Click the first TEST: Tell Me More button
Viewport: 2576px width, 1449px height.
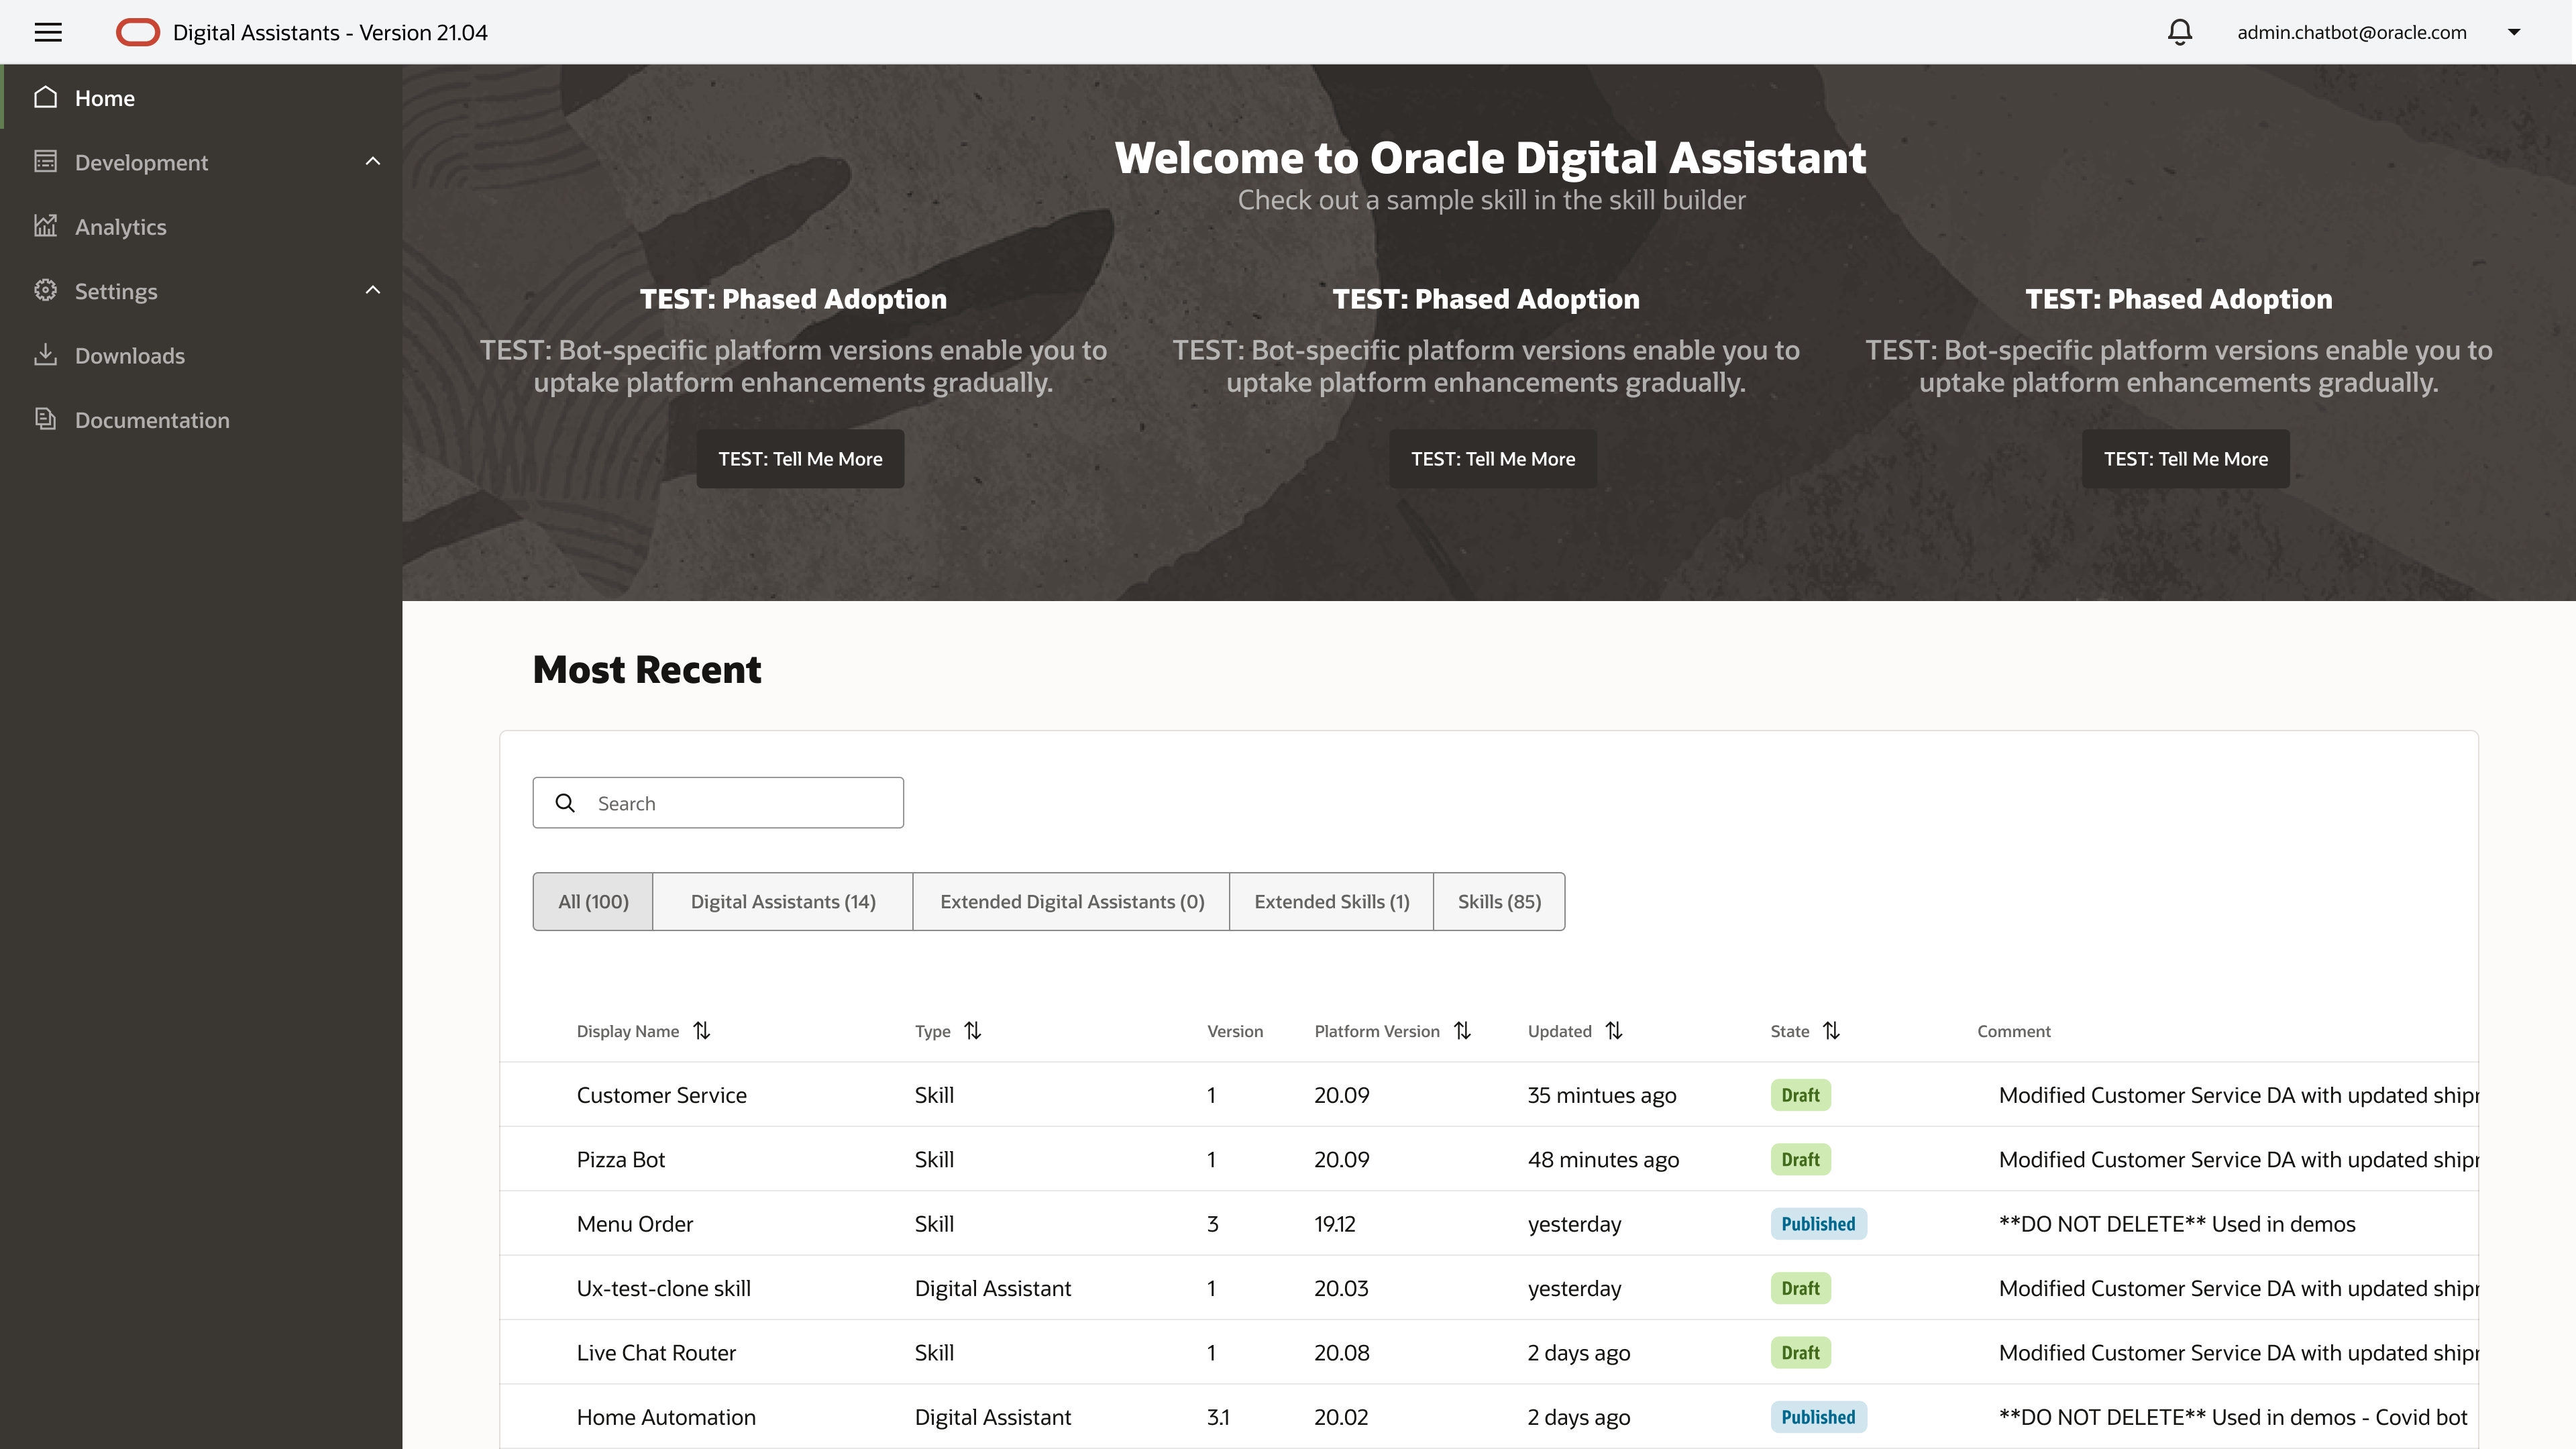800,458
